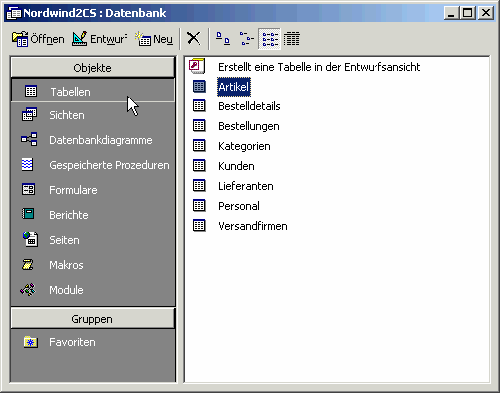This screenshot has height=393, width=500.
Task: Click the Gruppen header button
Action: coord(93,319)
